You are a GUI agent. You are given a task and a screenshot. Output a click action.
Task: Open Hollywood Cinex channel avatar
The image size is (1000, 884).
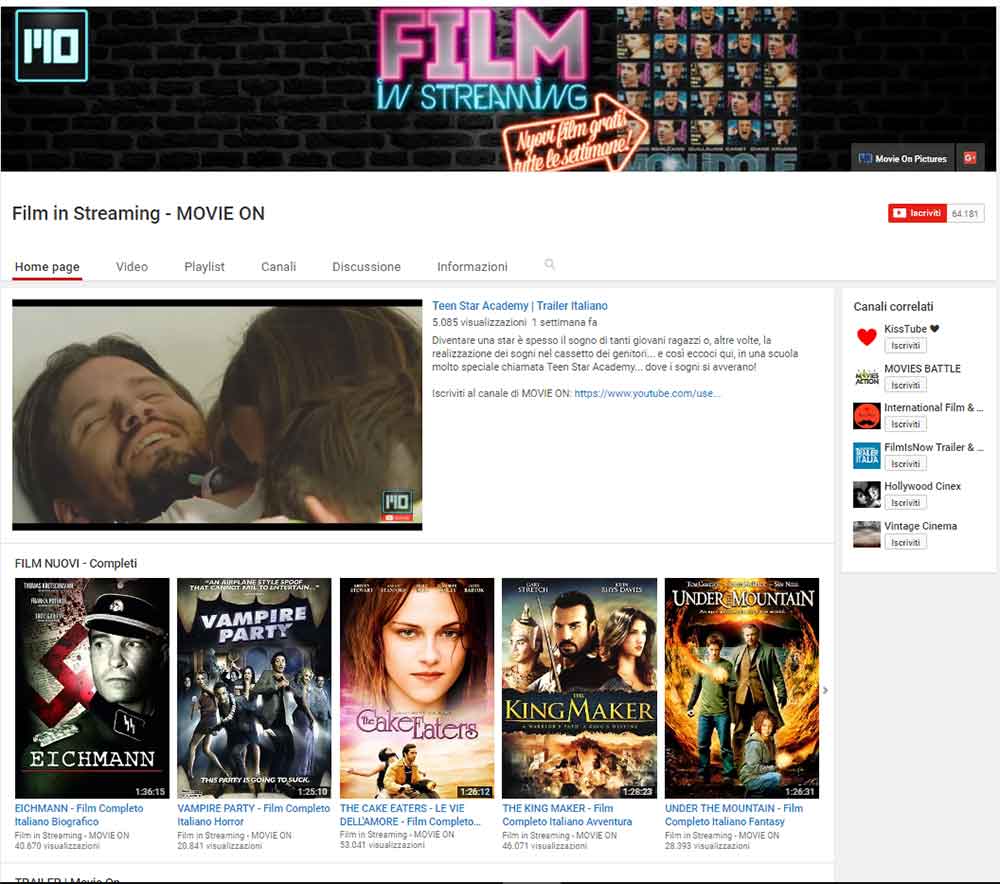[867, 495]
